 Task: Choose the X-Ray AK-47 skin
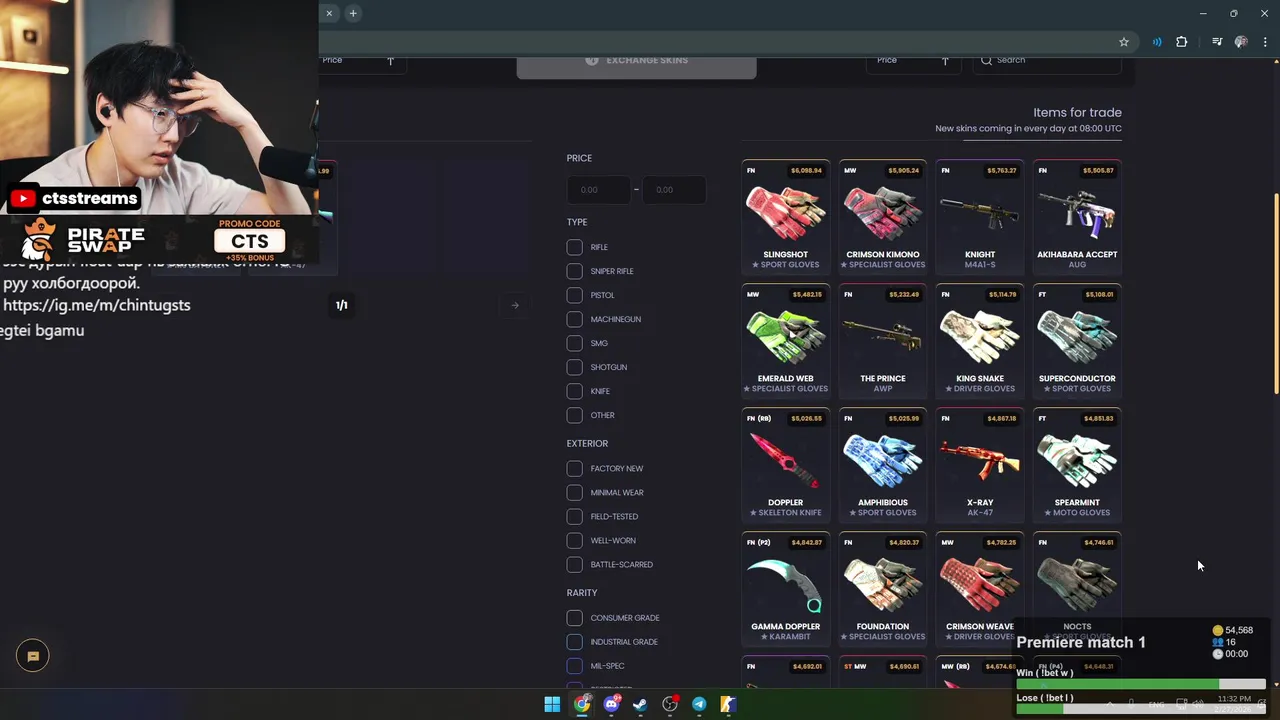point(979,465)
